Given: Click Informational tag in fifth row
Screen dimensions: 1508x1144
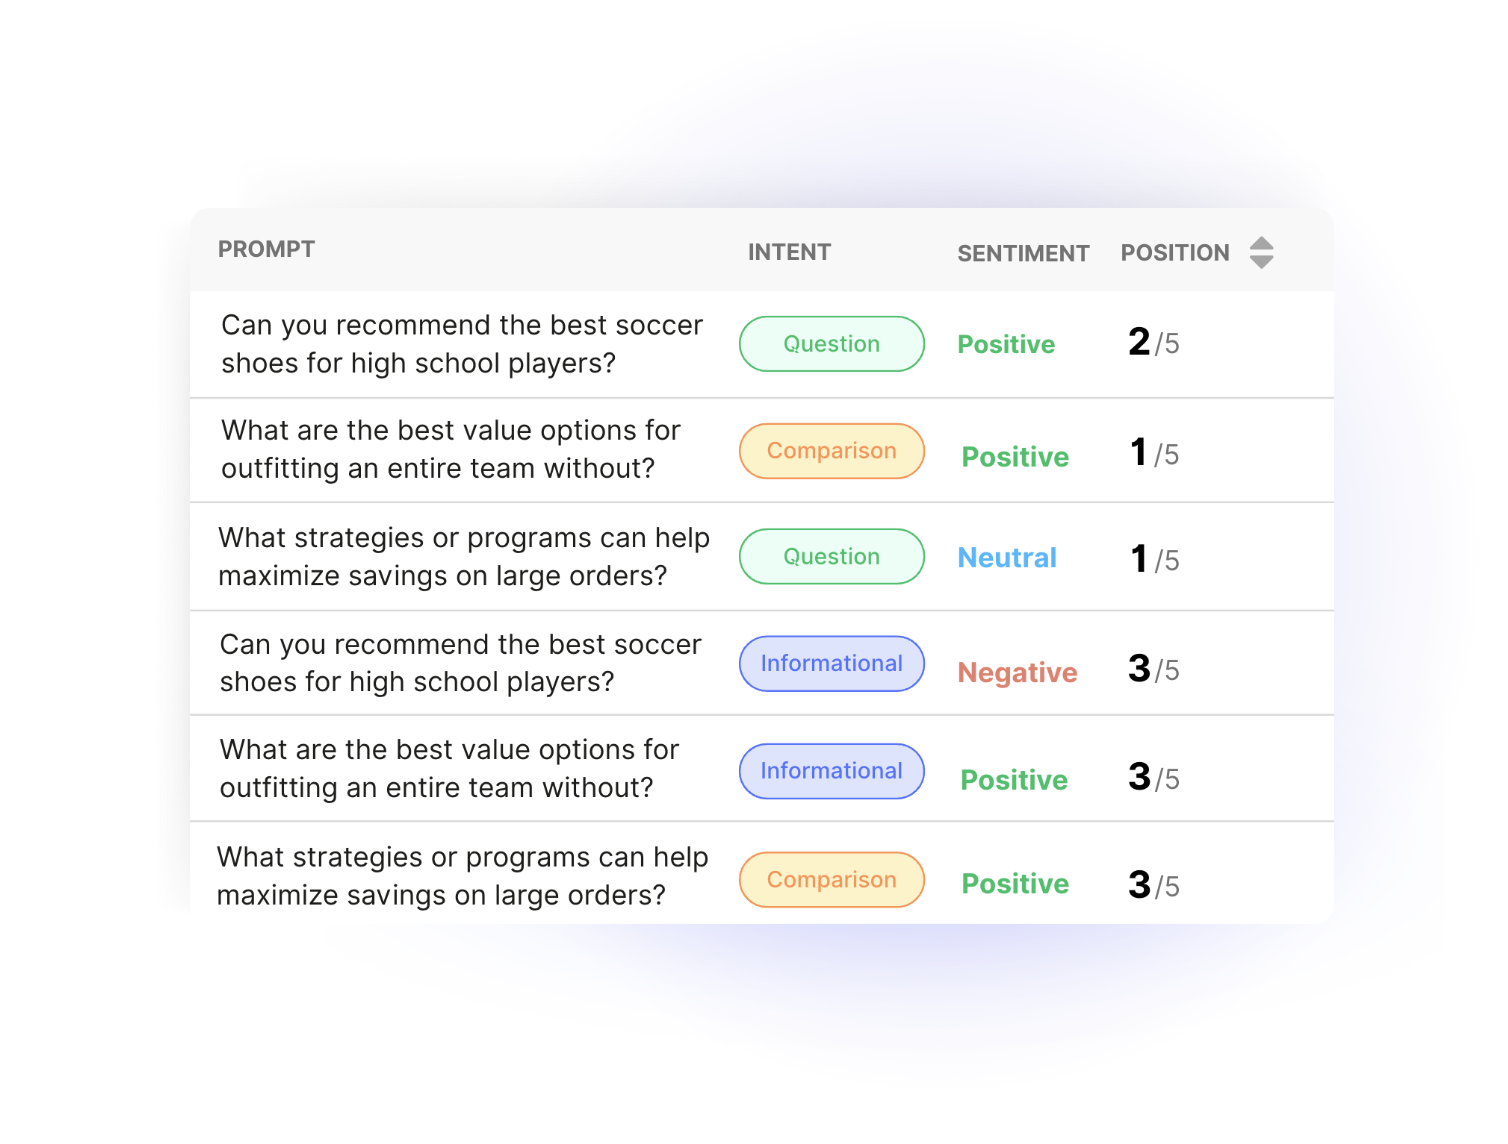Looking at the screenshot, I should tap(832, 771).
